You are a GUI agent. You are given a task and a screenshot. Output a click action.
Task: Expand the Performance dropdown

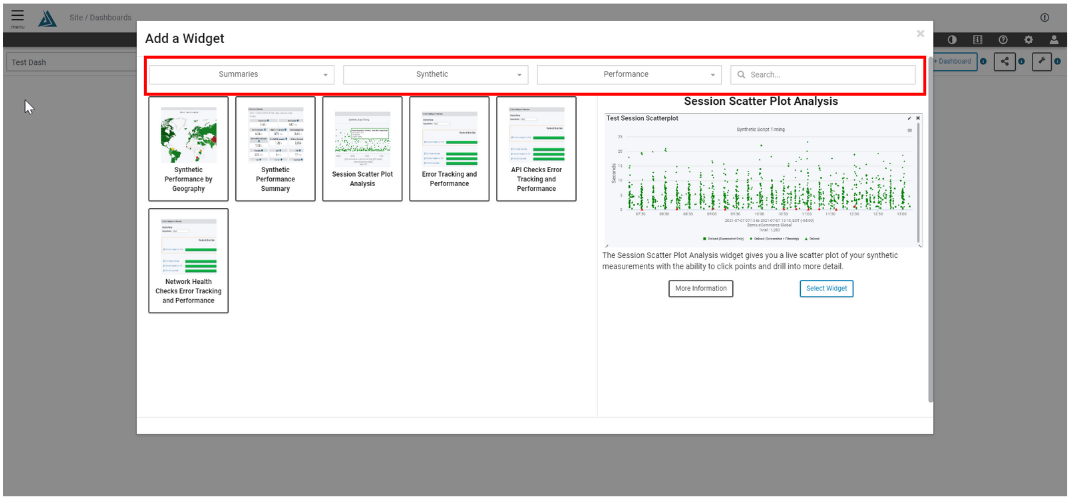tap(628, 75)
